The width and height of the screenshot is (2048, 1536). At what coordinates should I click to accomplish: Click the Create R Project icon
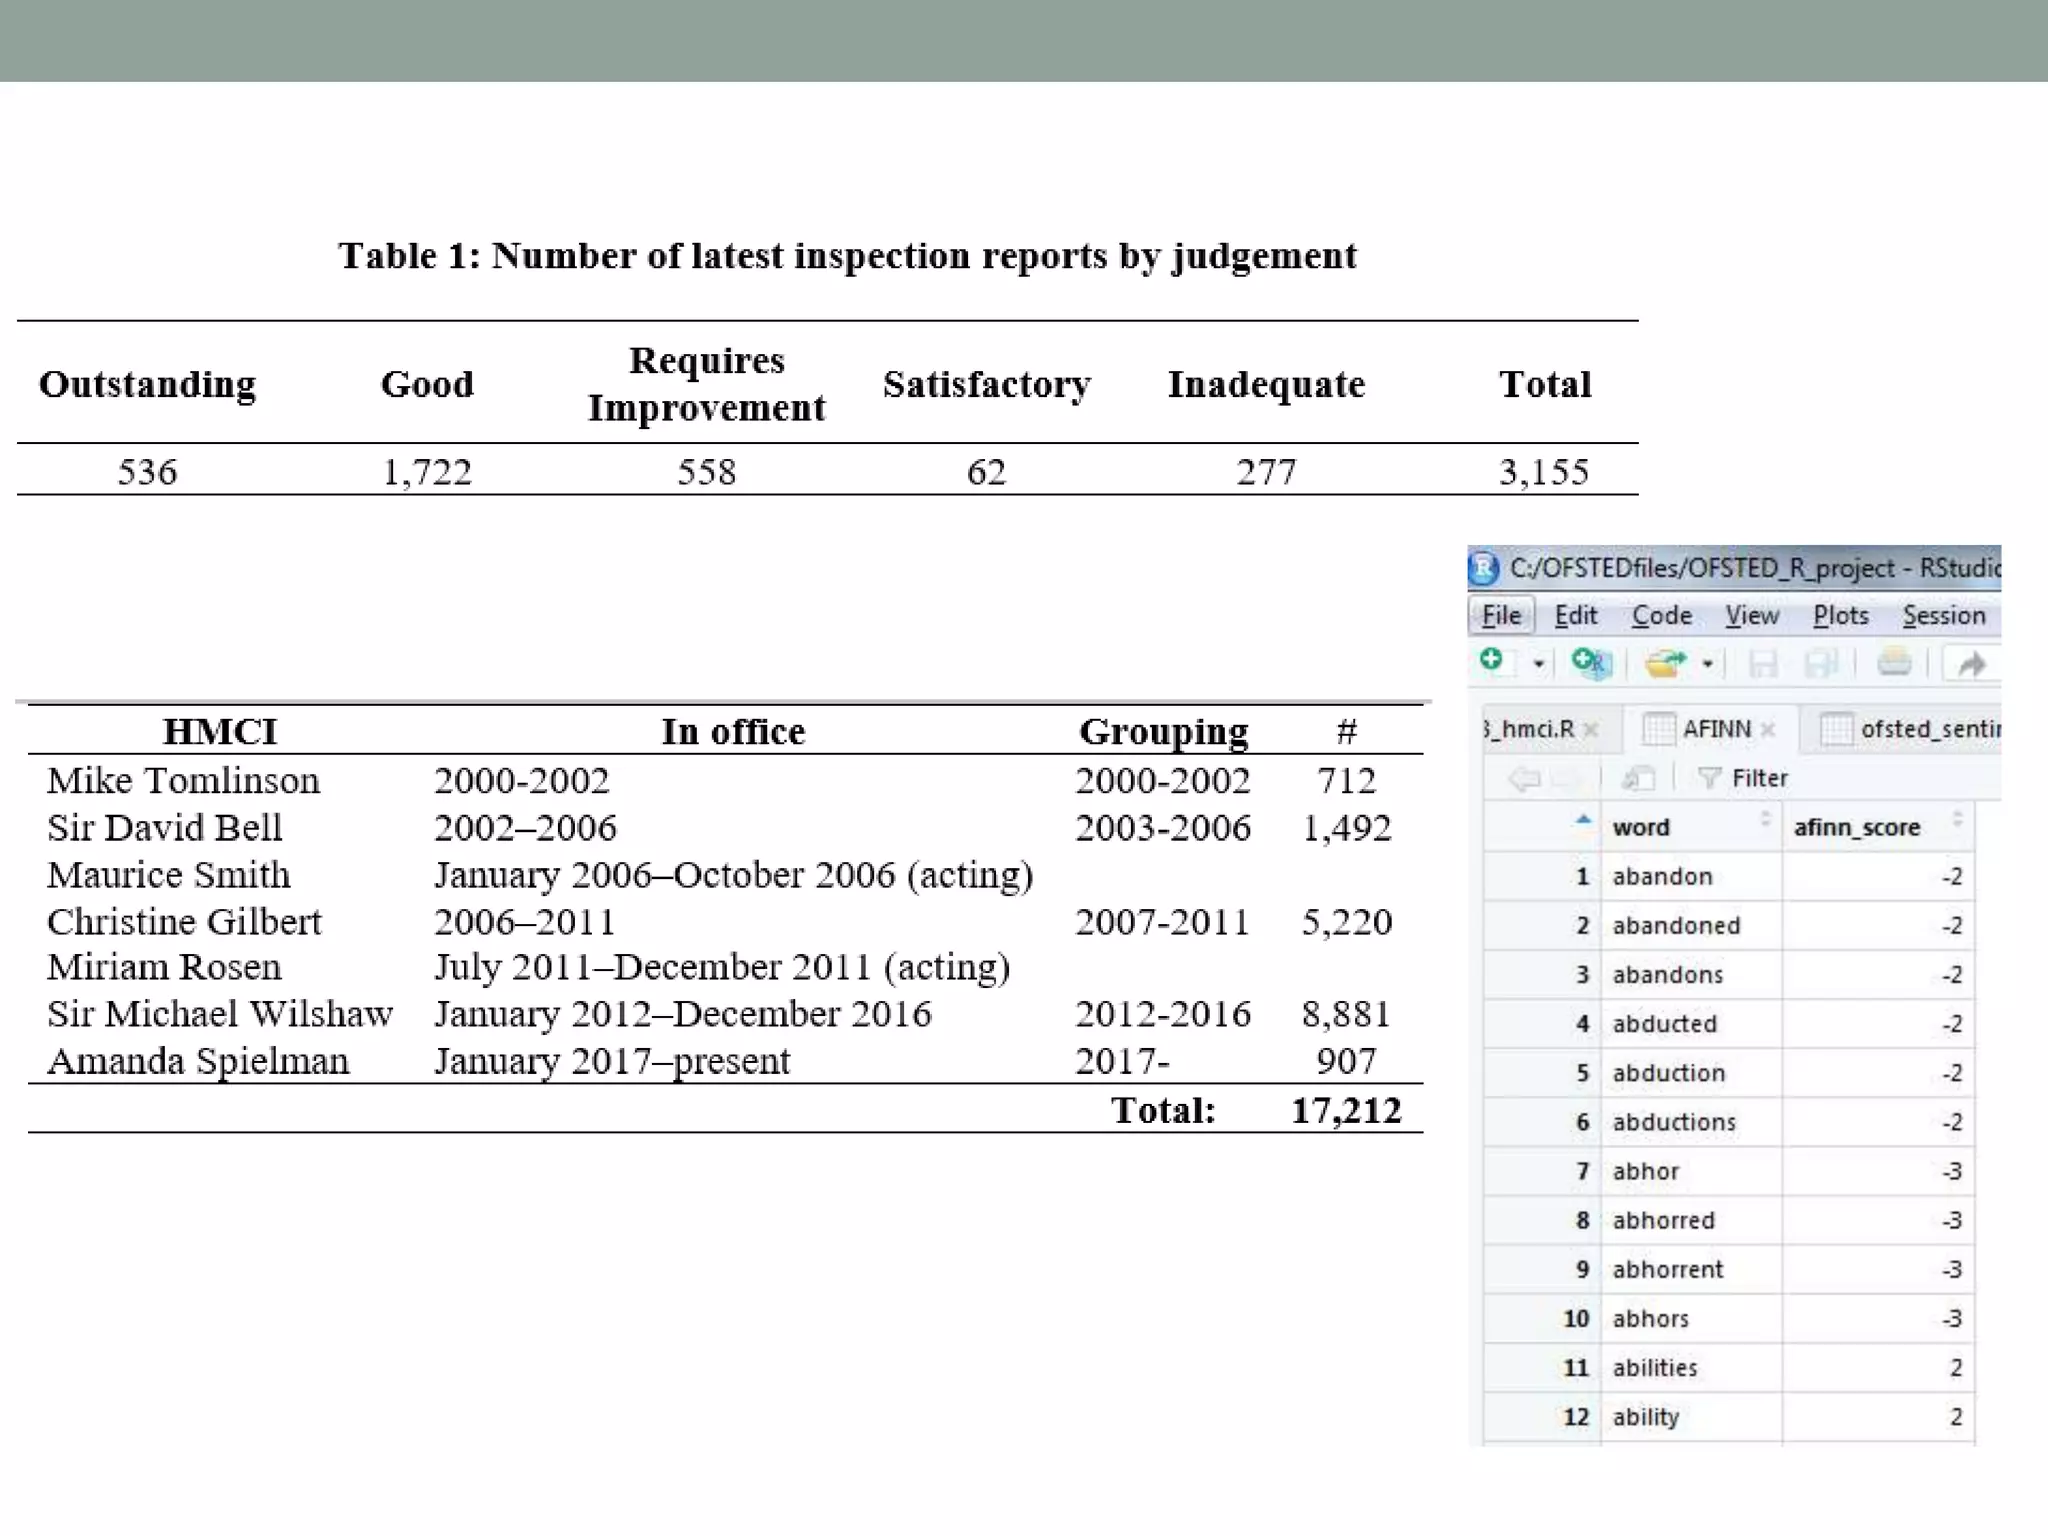(x=1589, y=663)
